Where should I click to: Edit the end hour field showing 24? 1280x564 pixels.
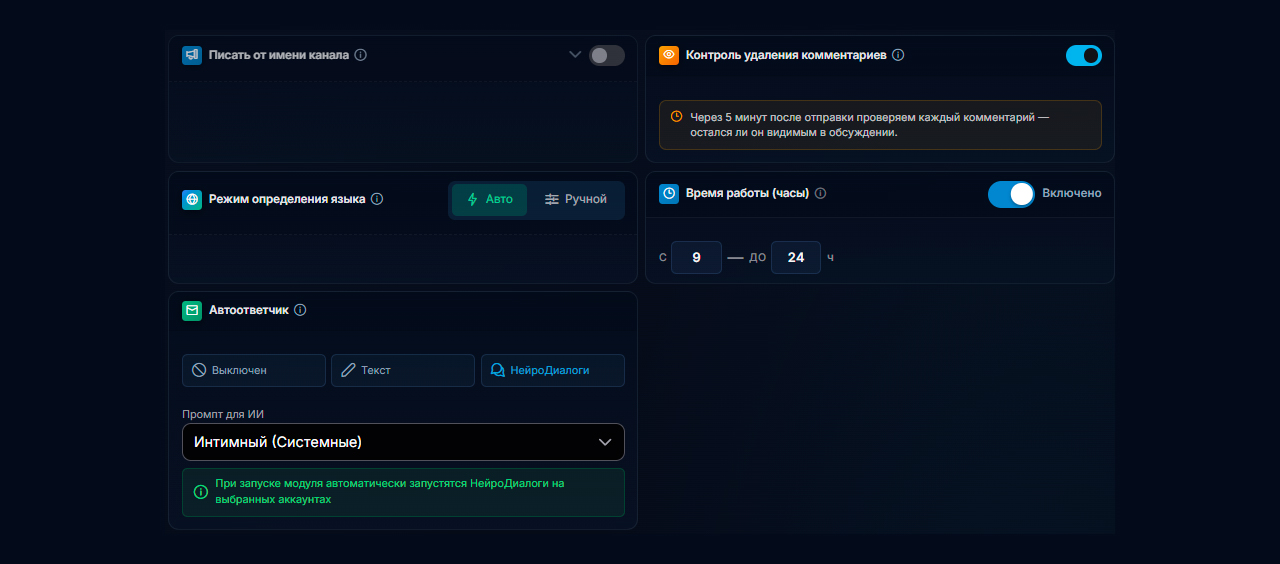(796, 257)
